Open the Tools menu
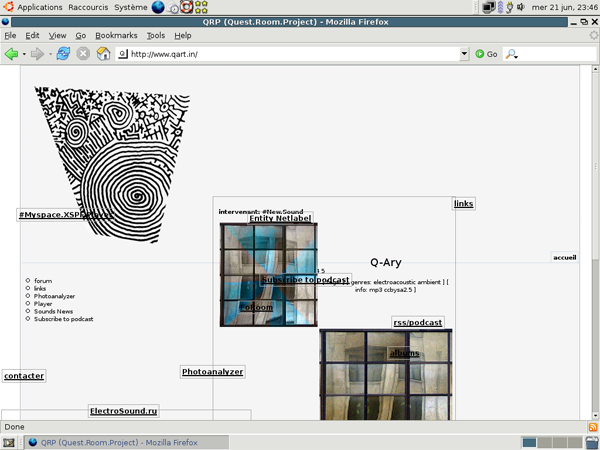Image resolution: width=600 pixels, height=450 pixels. 155,35
